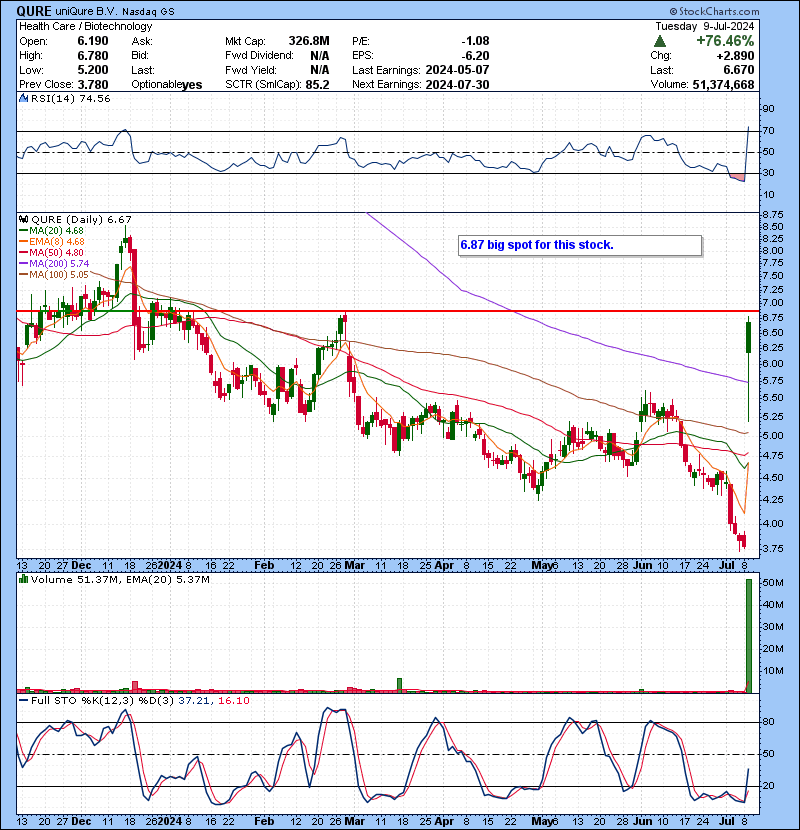Select the 51,374,668 volume figure
800x830 pixels.
(723, 84)
